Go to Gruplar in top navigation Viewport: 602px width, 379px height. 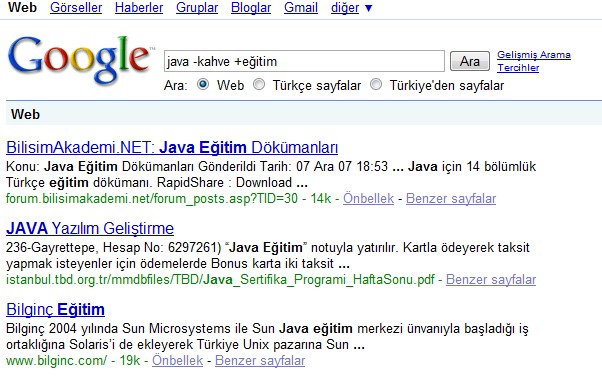[x=197, y=8]
